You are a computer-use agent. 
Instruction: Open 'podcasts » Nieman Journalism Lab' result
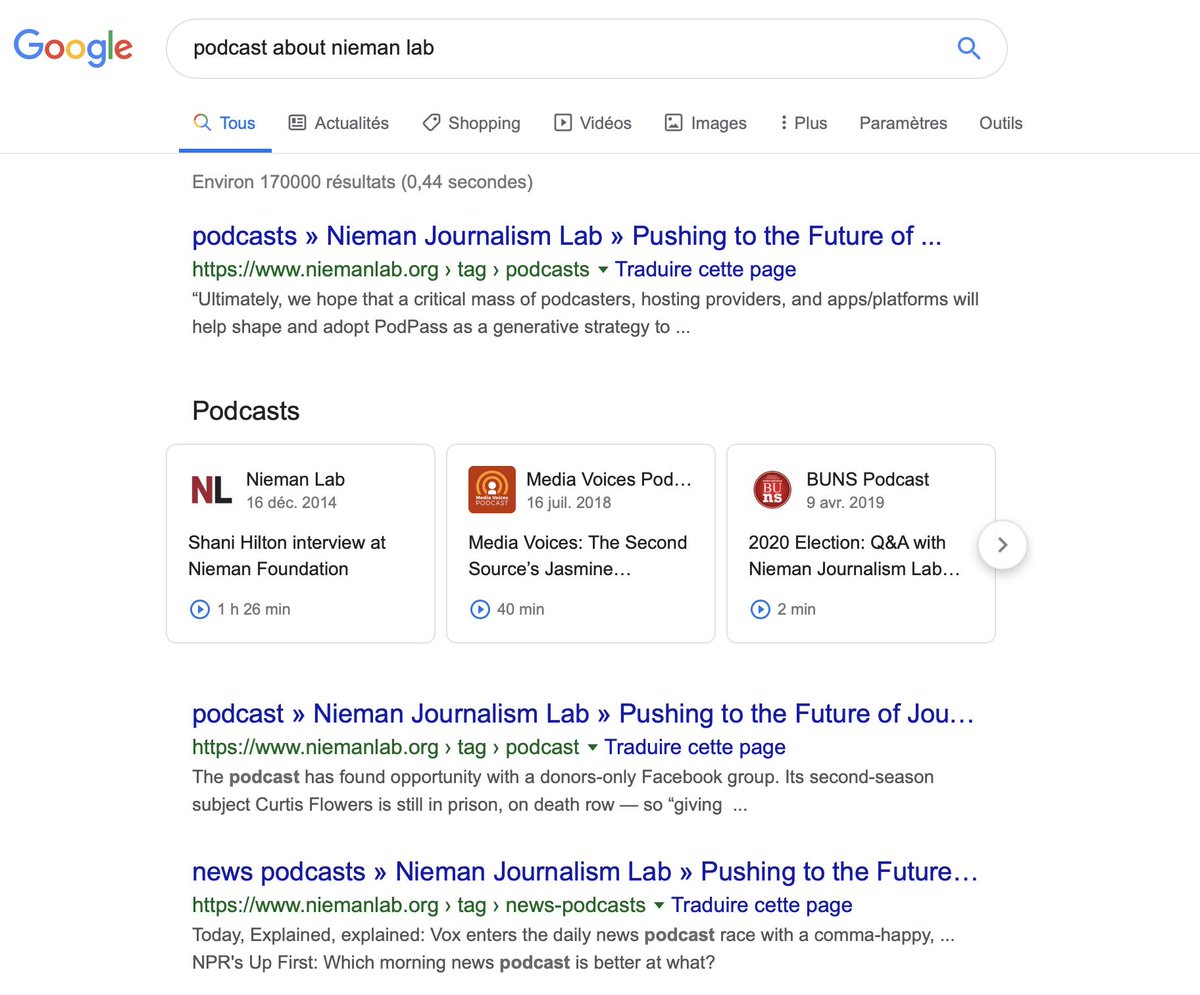(567, 236)
